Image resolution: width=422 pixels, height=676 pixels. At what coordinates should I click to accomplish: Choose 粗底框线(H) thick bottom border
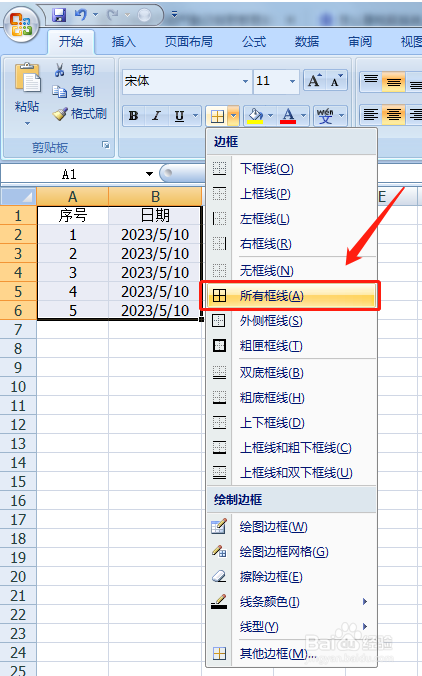point(292,397)
